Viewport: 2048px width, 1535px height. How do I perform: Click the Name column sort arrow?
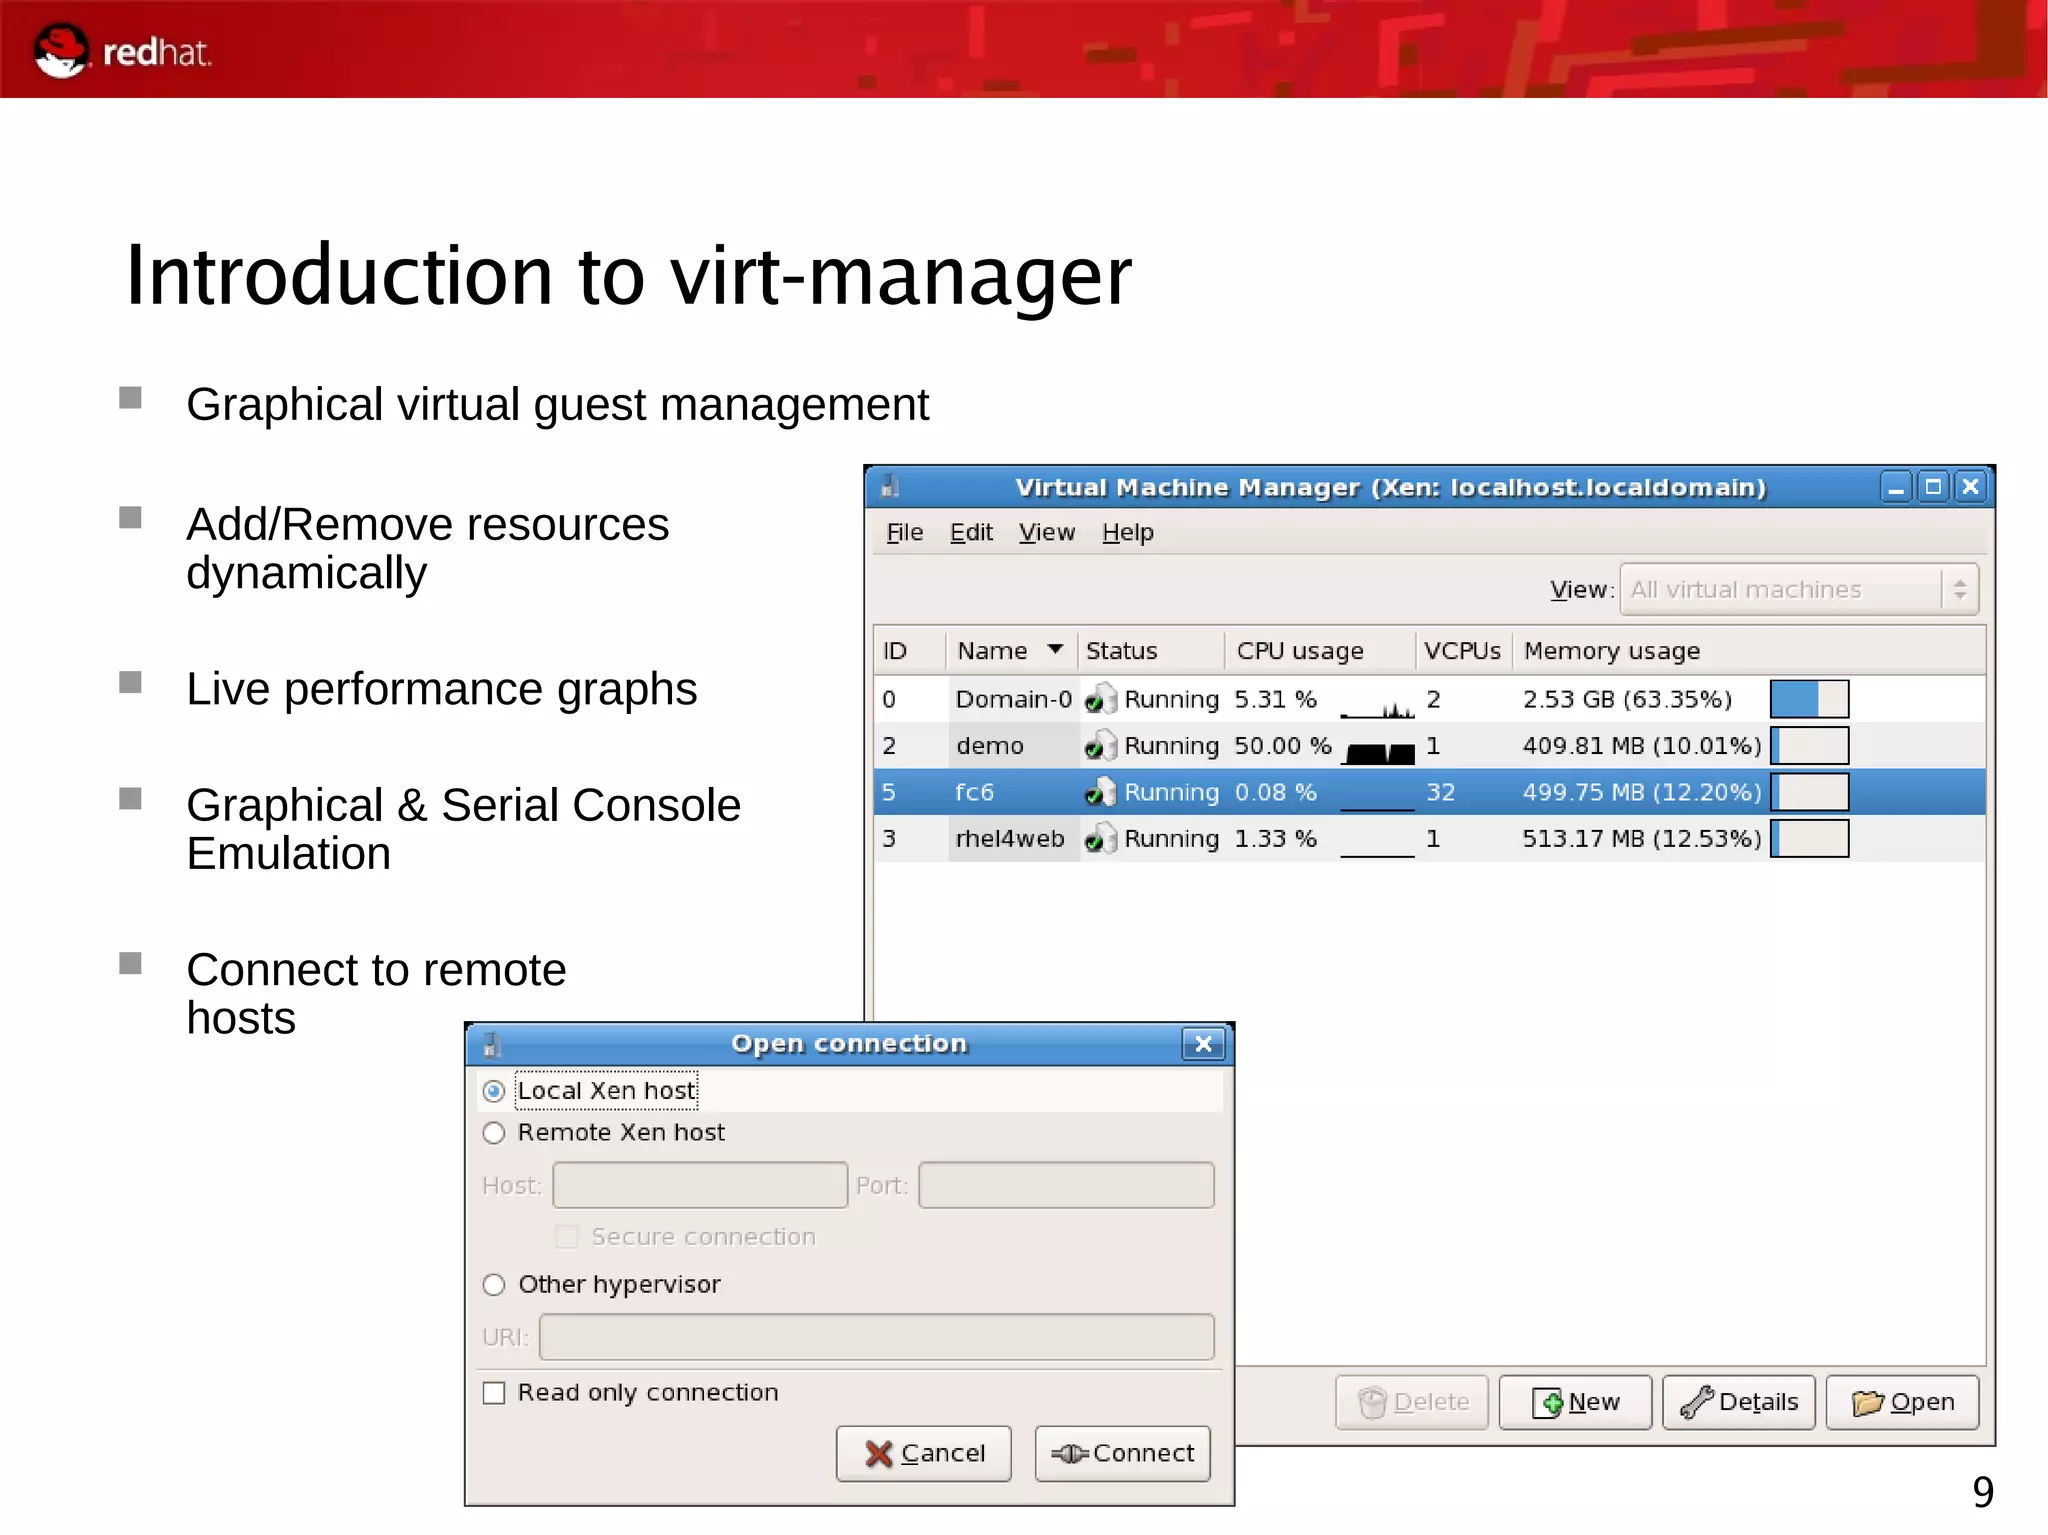1055,649
